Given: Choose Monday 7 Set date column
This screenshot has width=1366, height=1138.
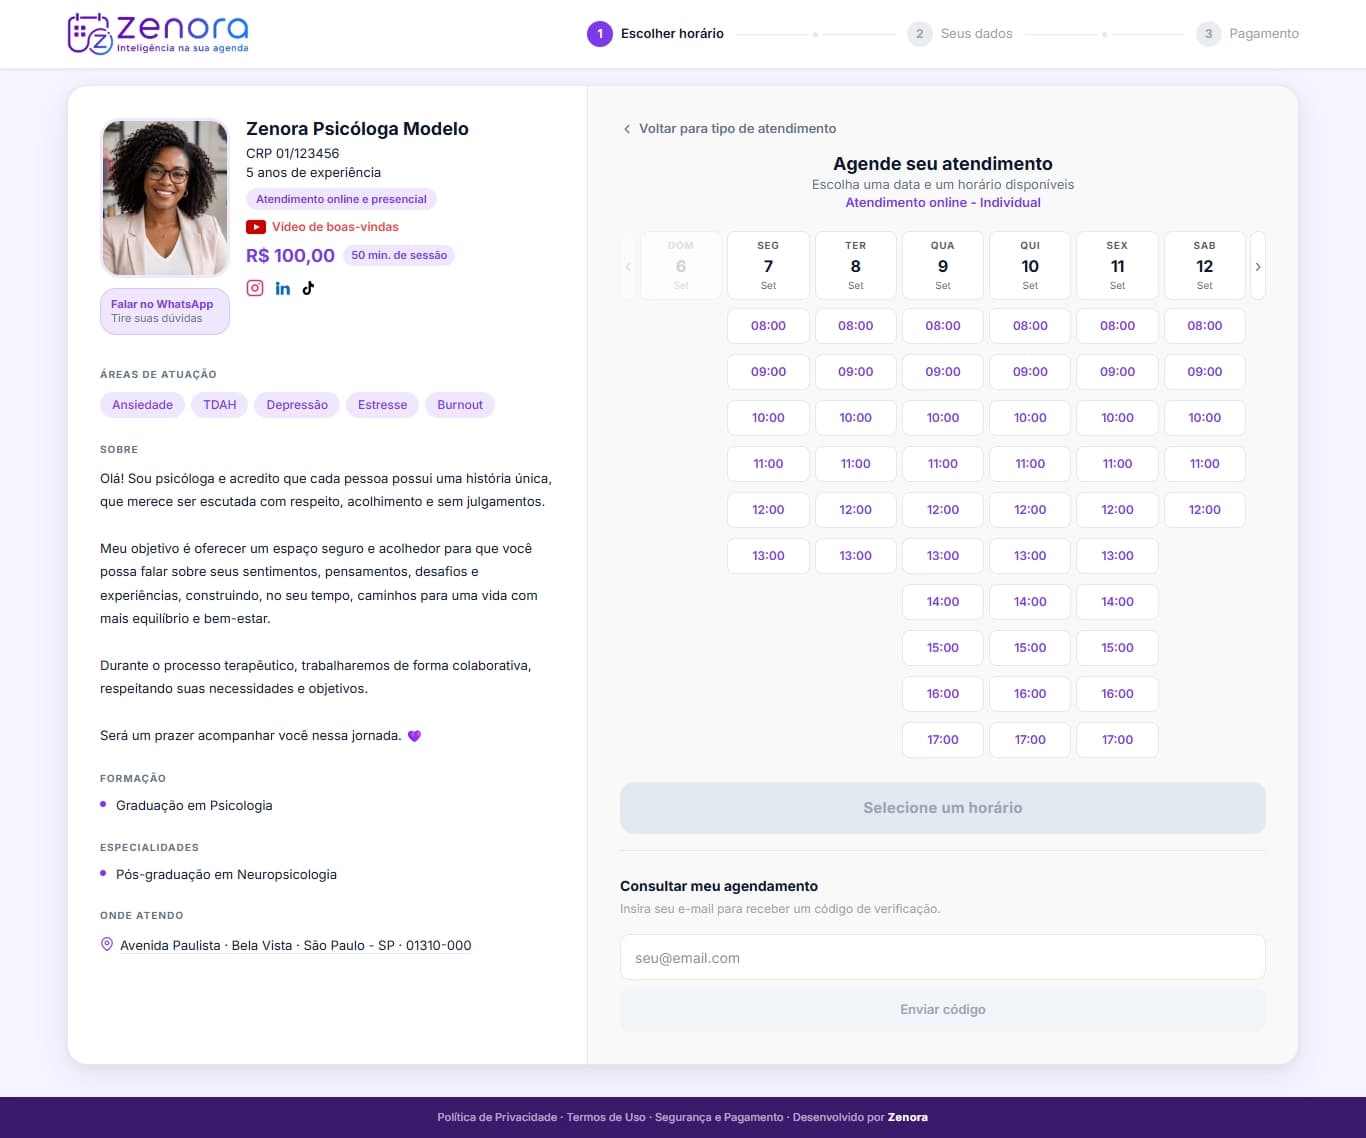Looking at the screenshot, I should click(768, 266).
